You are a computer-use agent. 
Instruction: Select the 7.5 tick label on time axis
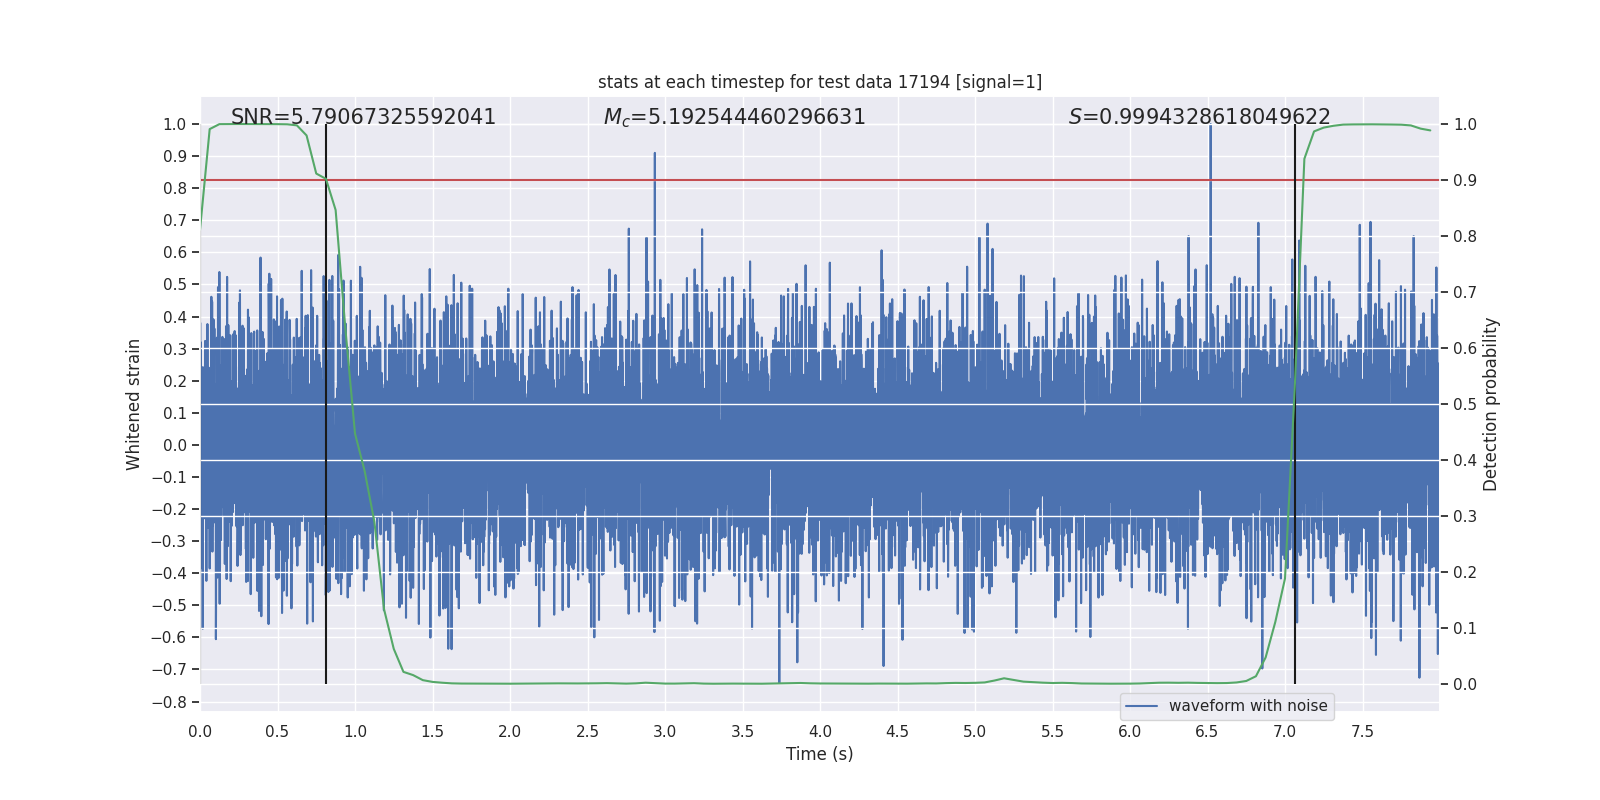pos(1362,731)
